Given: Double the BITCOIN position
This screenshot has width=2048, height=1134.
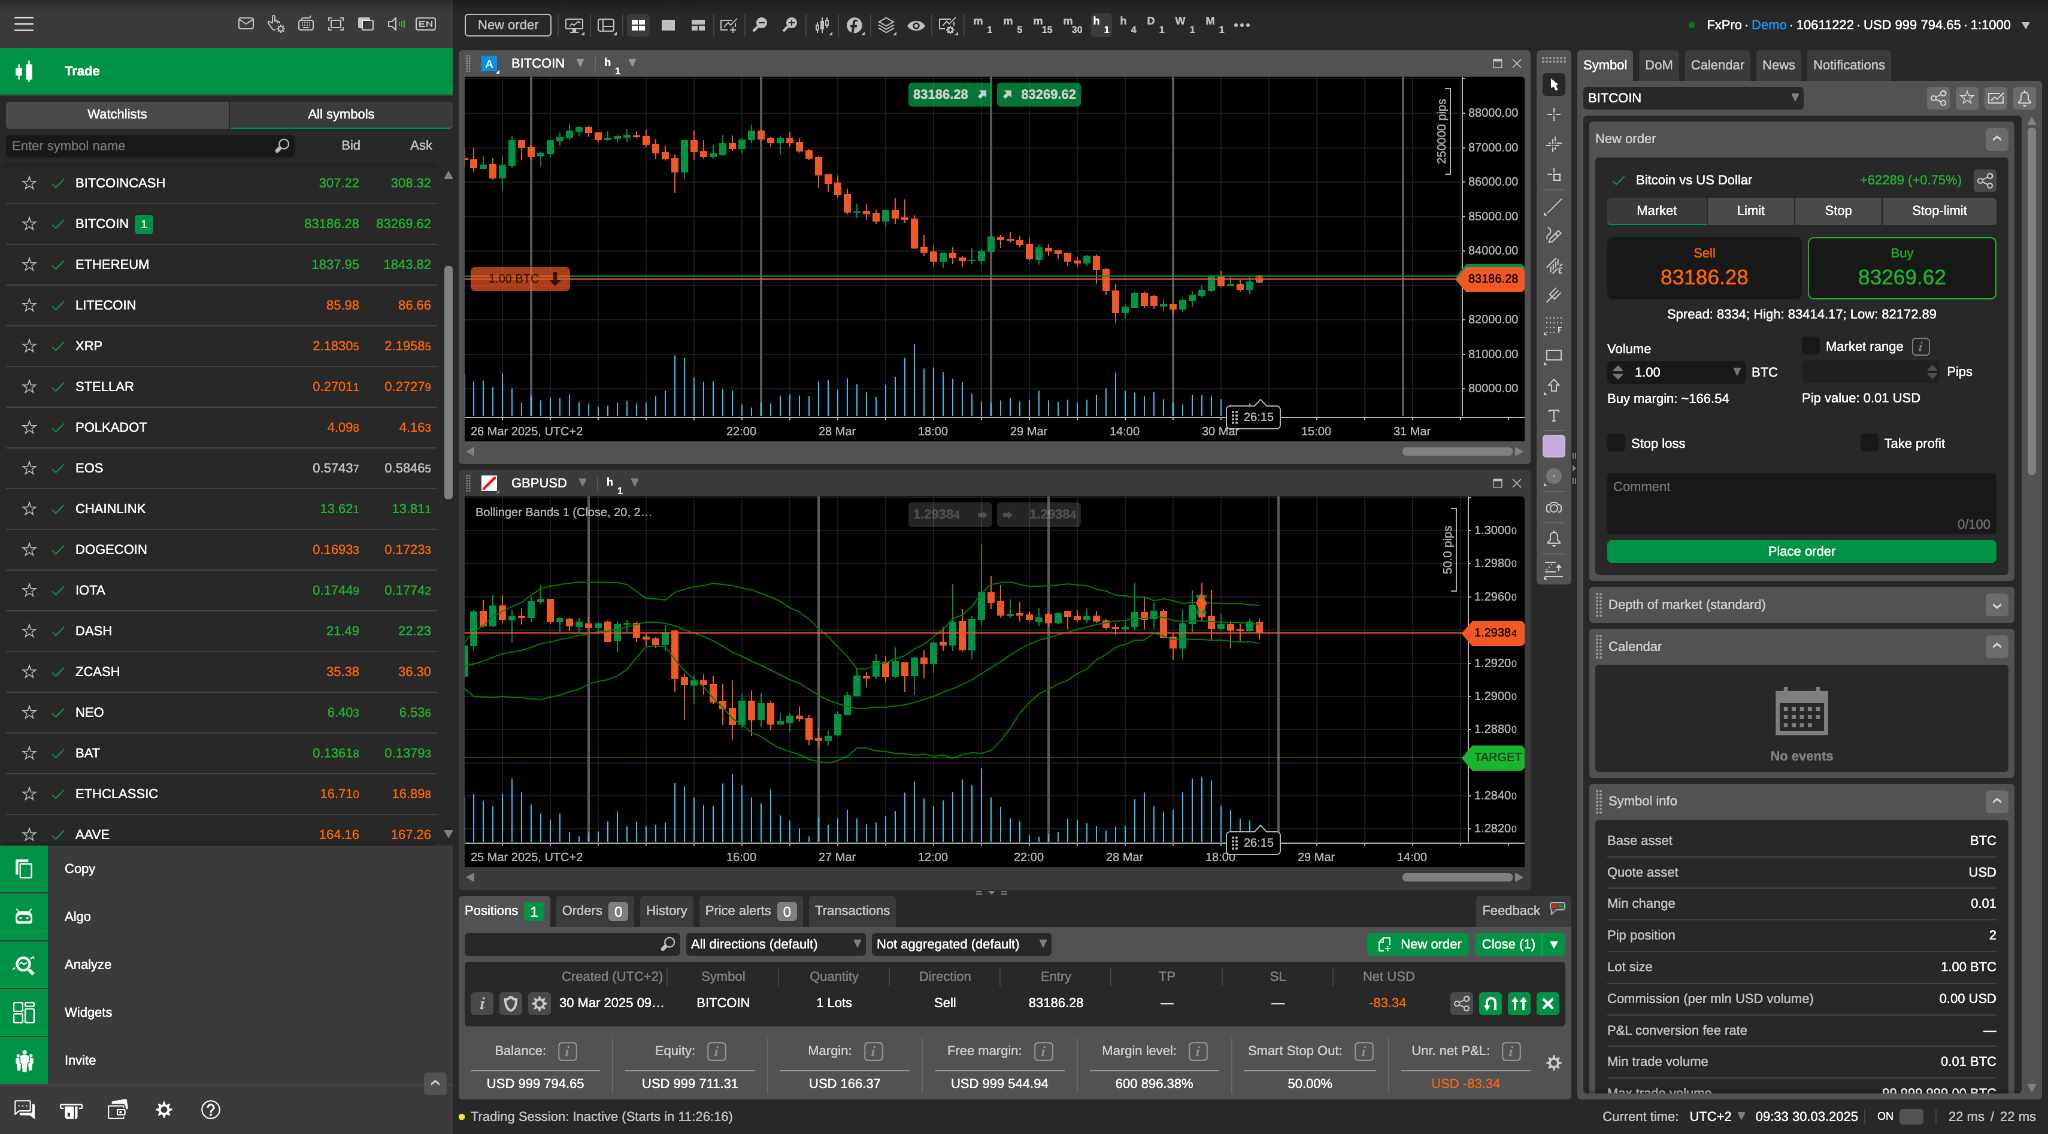Looking at the screenshot, I should point(1519,1004).
